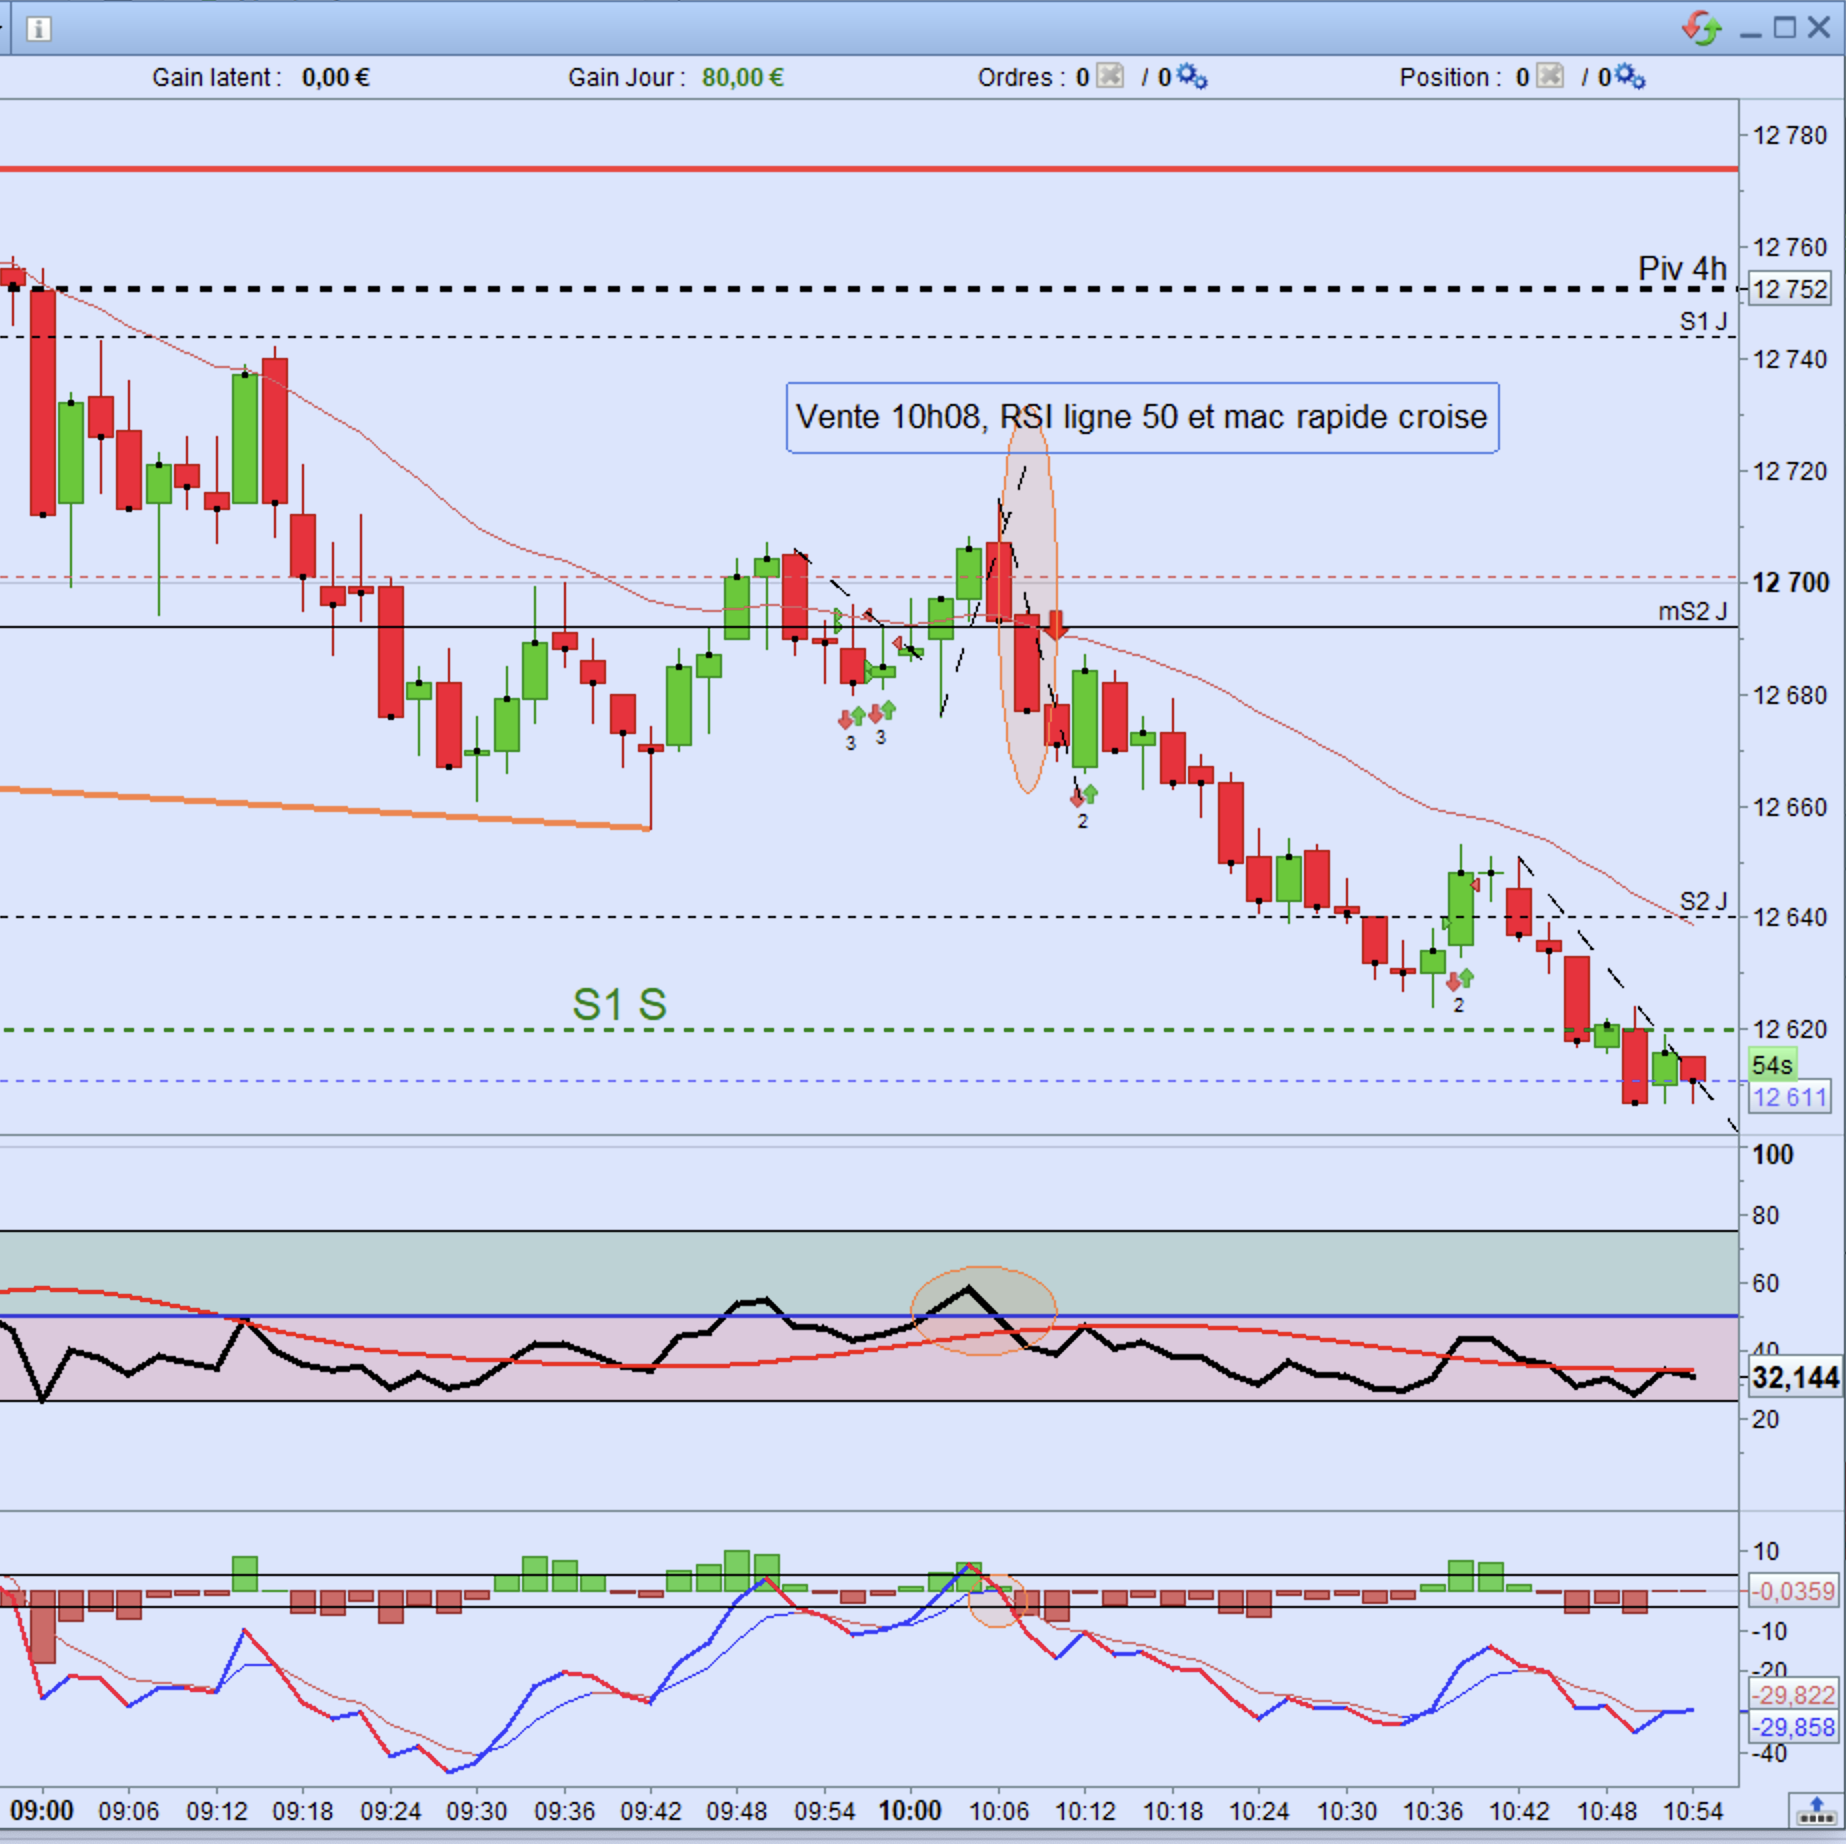This screenshot has width=1846, height=1844.
Task: Click the 'S1 J' support label
Action: tap(1703, 321)
